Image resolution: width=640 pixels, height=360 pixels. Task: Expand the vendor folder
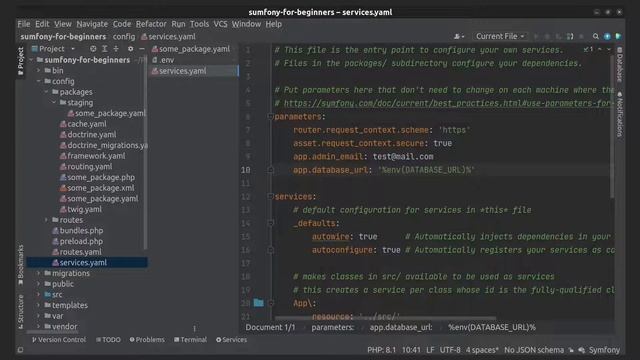point(39,327)
